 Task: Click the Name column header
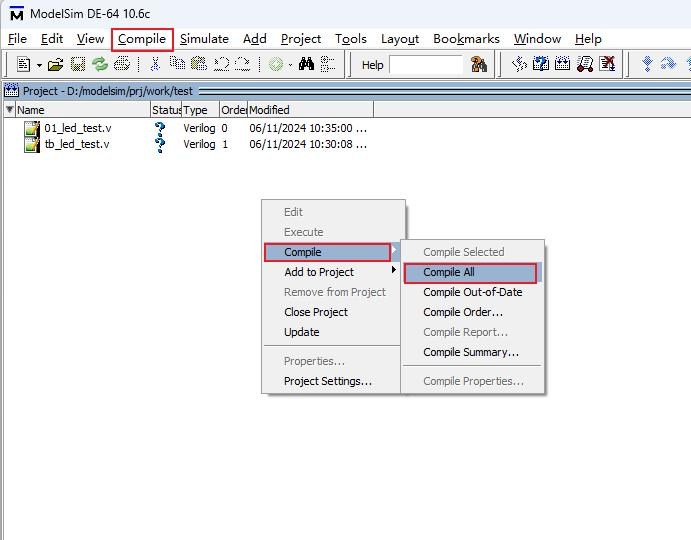point(83,109)
